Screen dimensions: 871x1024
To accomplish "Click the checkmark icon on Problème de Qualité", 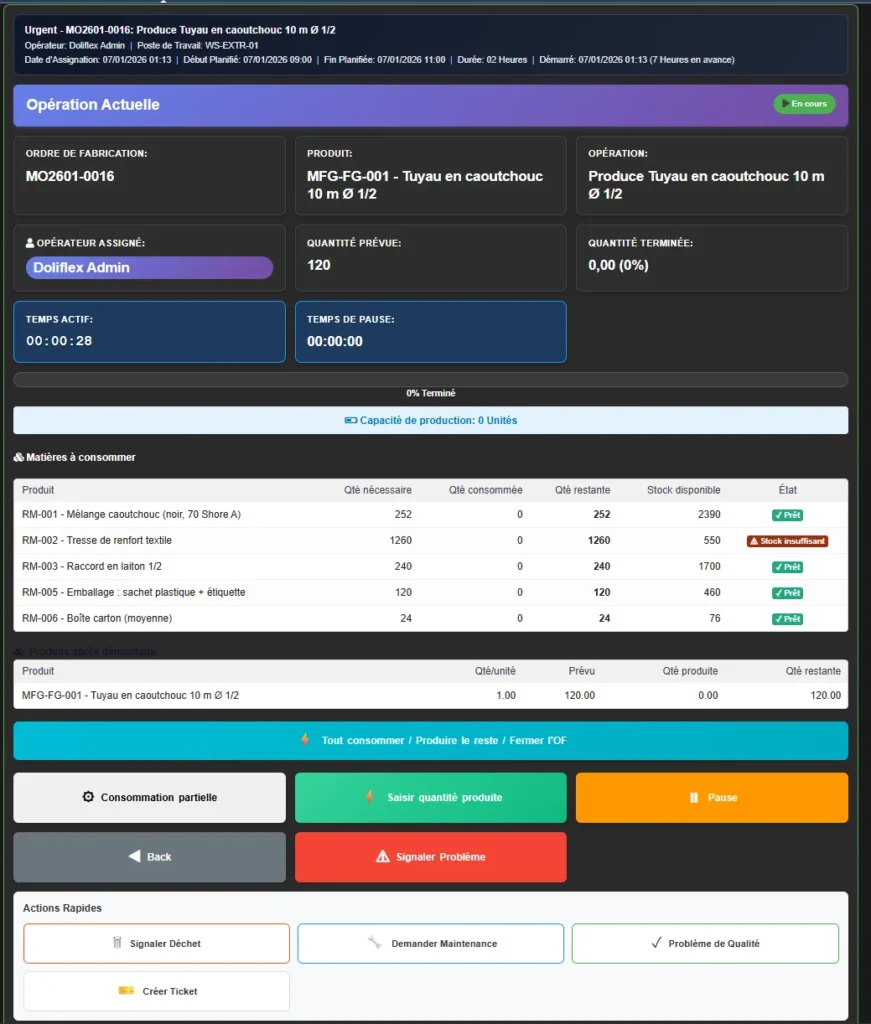I will (656, 943).
